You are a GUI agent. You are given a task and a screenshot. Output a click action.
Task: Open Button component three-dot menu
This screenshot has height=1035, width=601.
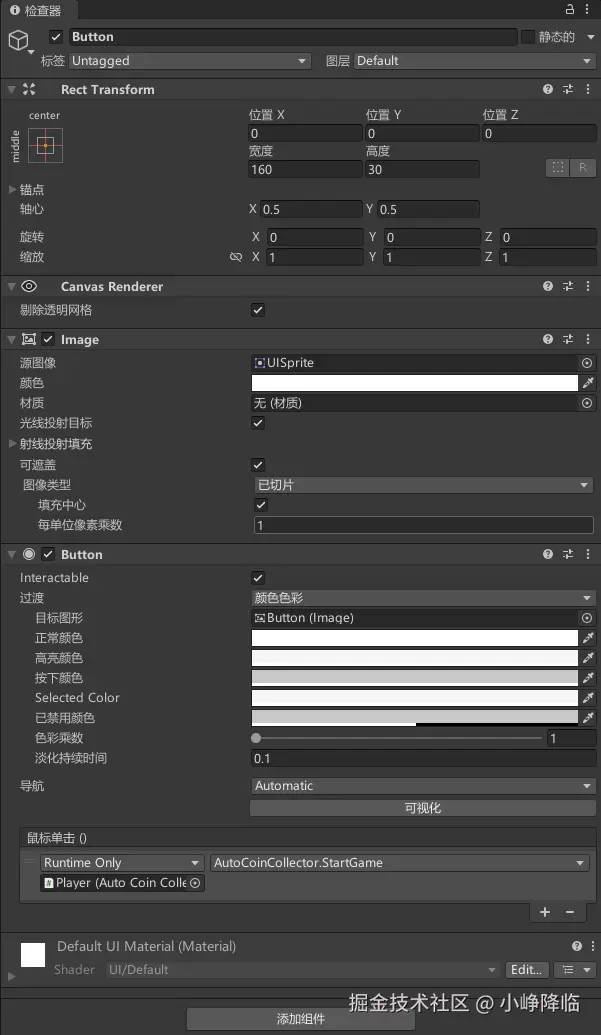[588, 554]
